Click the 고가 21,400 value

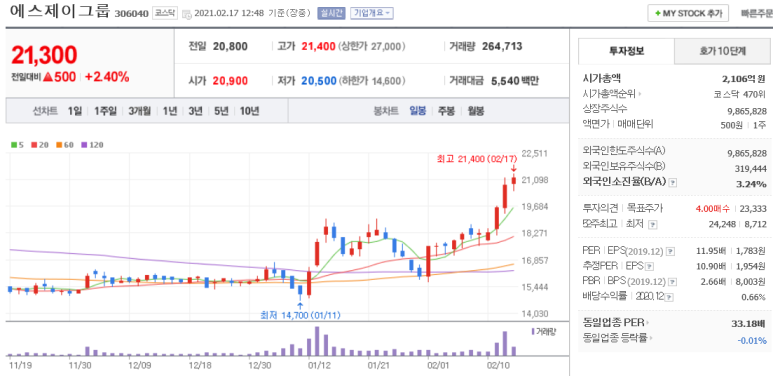[x=318, y=47]
